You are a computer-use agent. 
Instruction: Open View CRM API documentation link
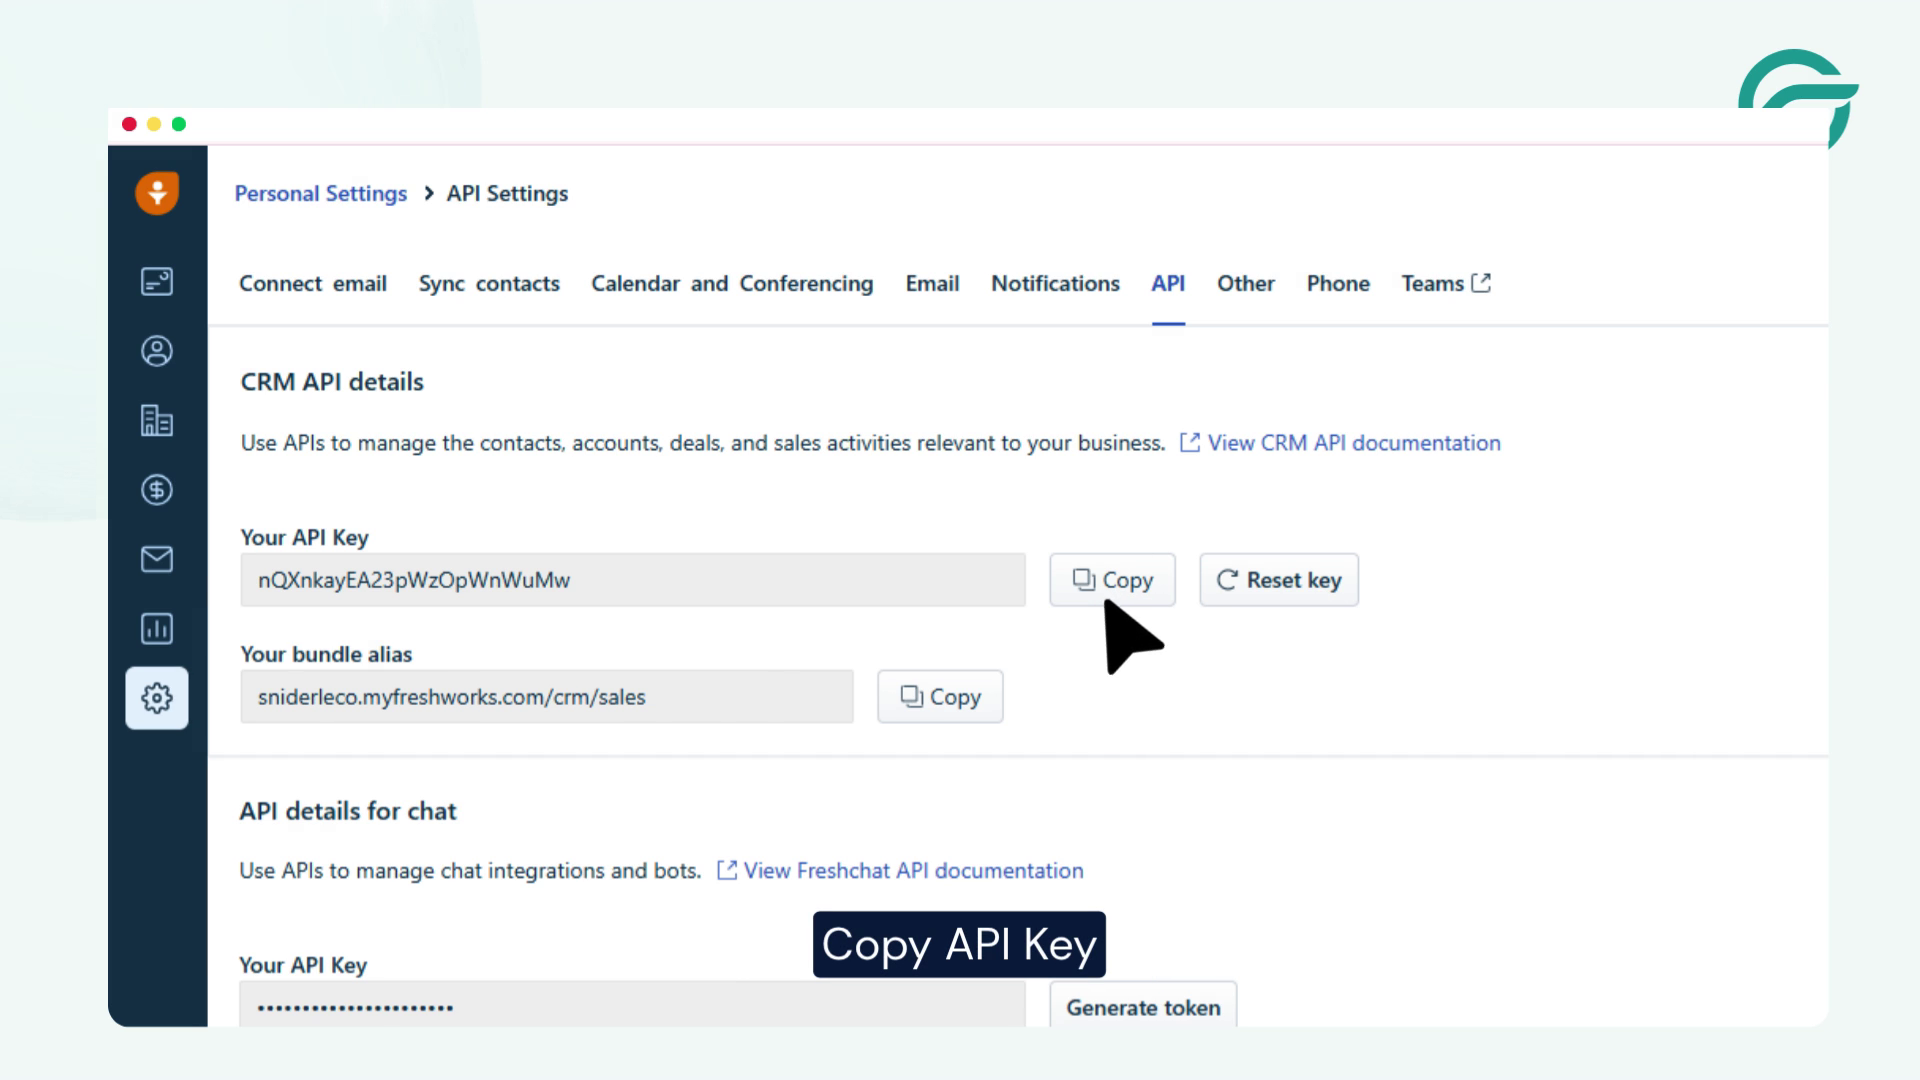tap(1340, 443)
